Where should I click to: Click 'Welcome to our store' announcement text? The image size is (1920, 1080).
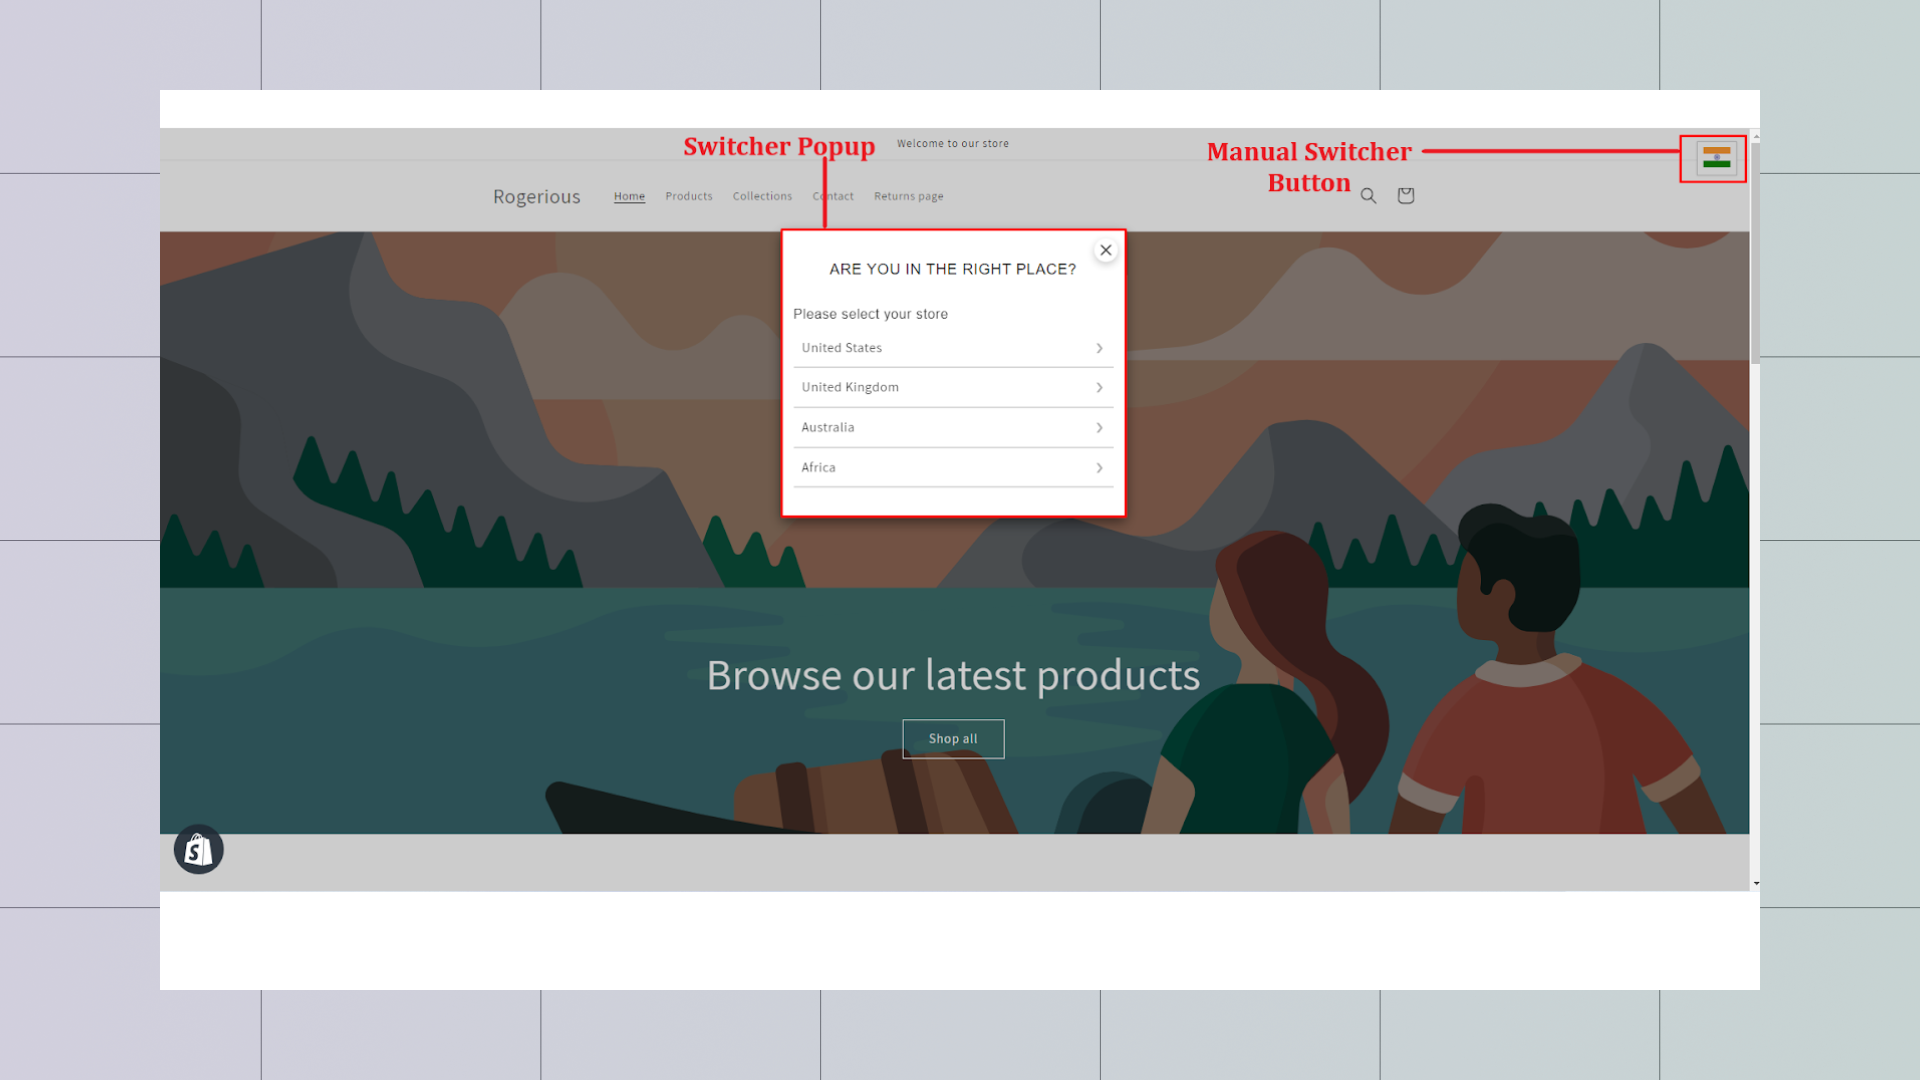click(x=953, y=144)
